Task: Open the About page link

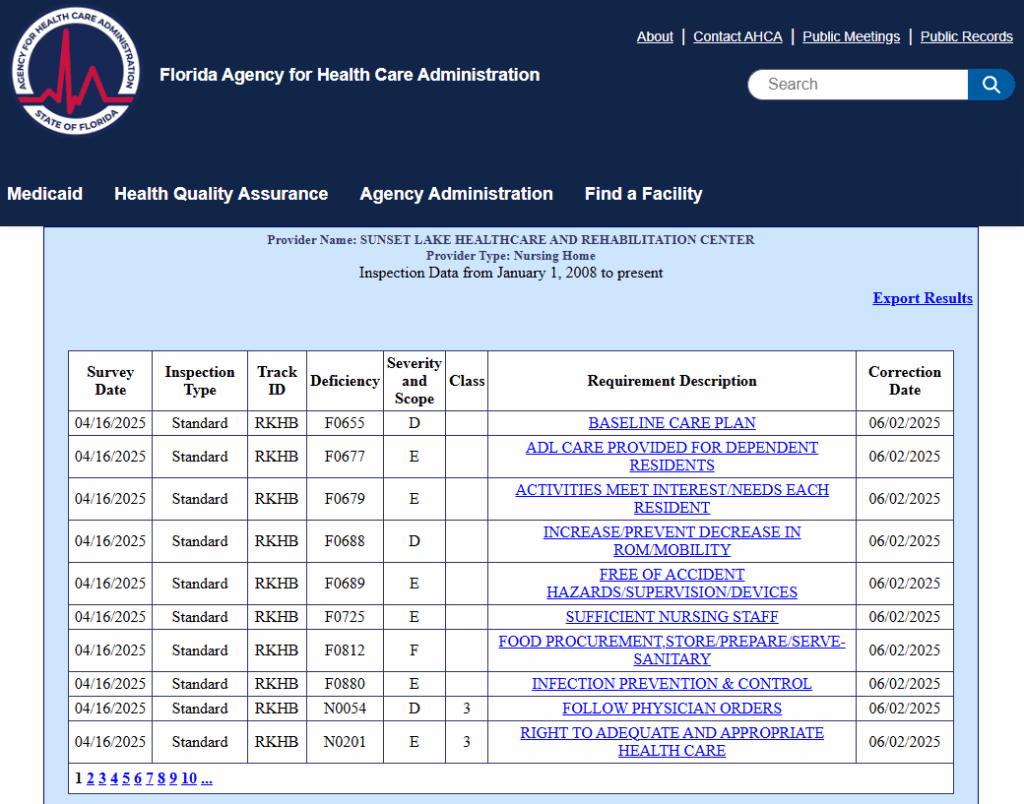Action: (655, 36)
